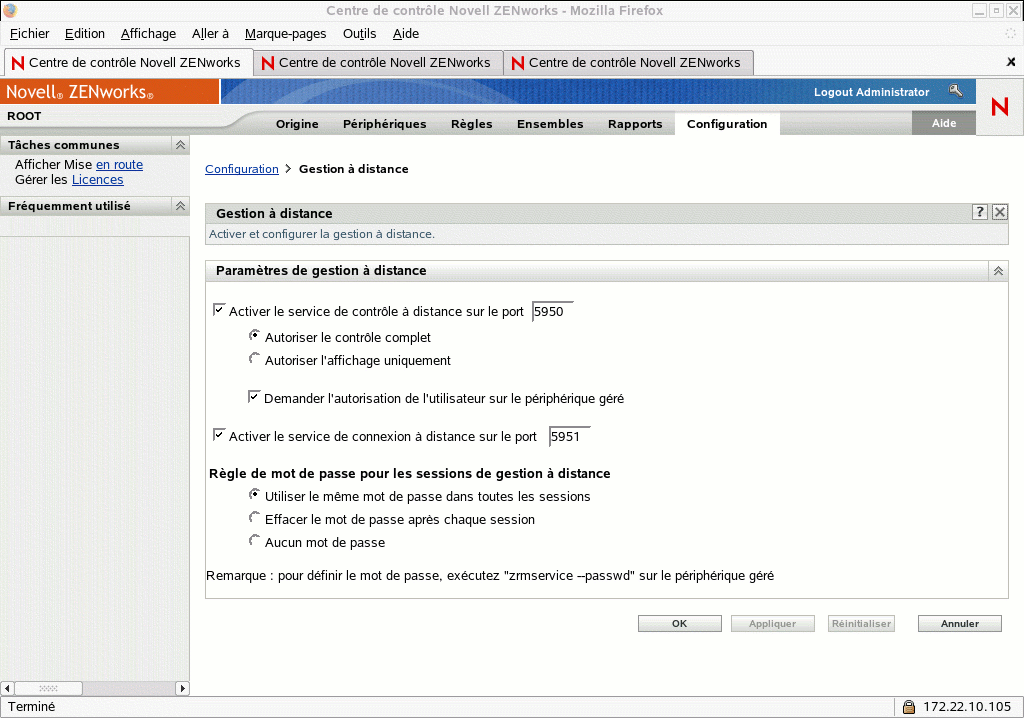The image size is (1024, 718).
Task: Close the current browser tab with the tab-bar X
Action: 1011,62
